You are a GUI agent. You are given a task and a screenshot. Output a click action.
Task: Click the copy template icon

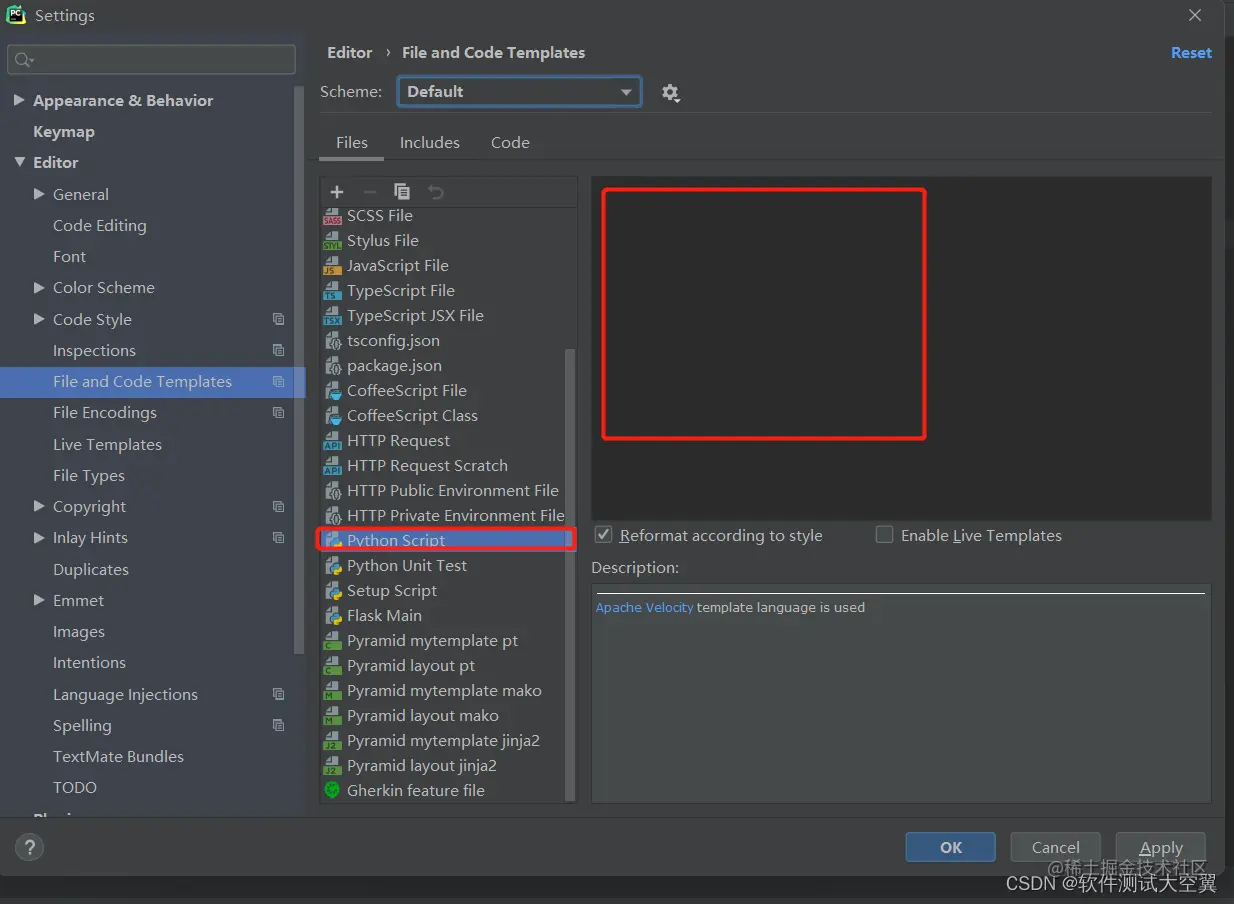(402, 192)
